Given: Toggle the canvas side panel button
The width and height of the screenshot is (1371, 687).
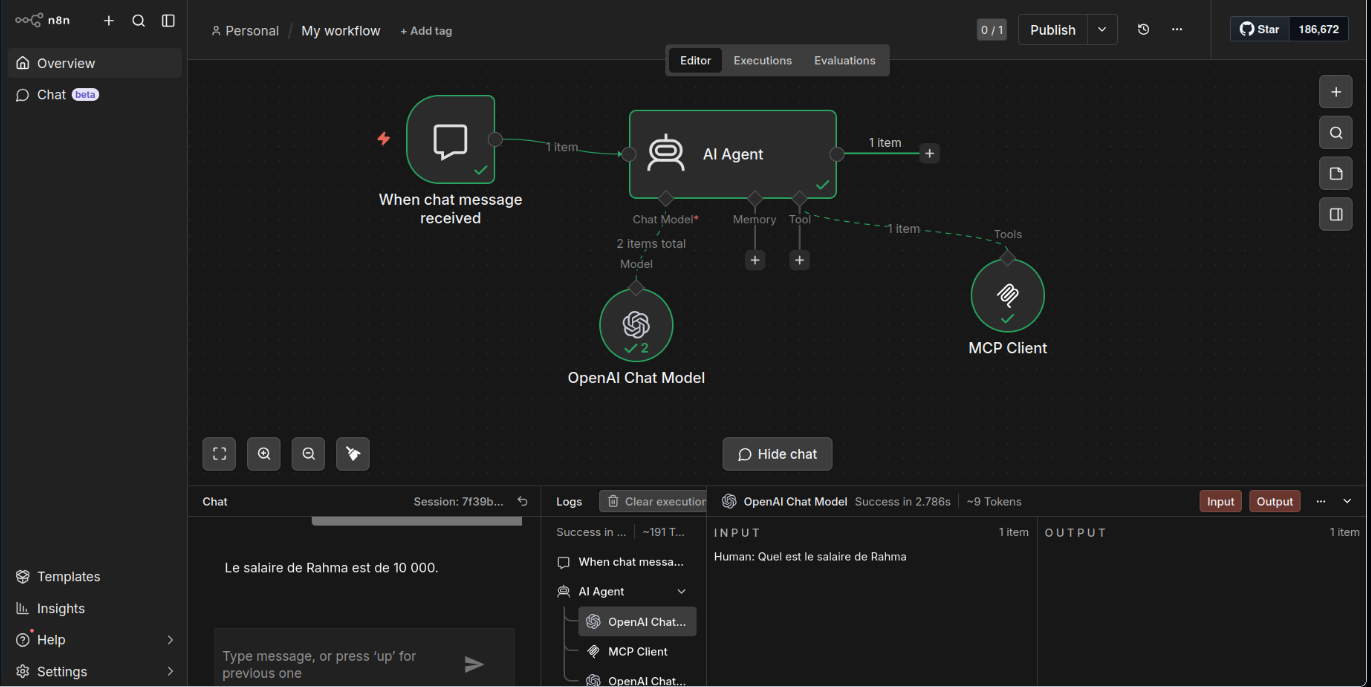Looking at the screenshot, I should coord(1335,214).
